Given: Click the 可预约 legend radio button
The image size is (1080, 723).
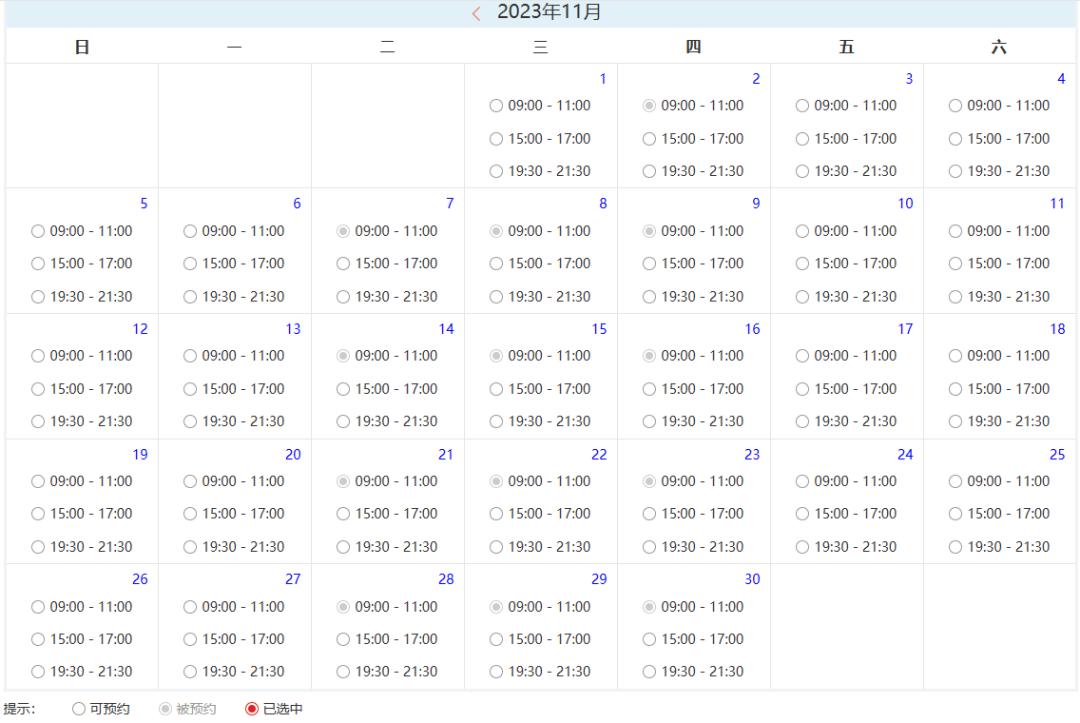Looking at the screenshot, I should pos(79,709).
